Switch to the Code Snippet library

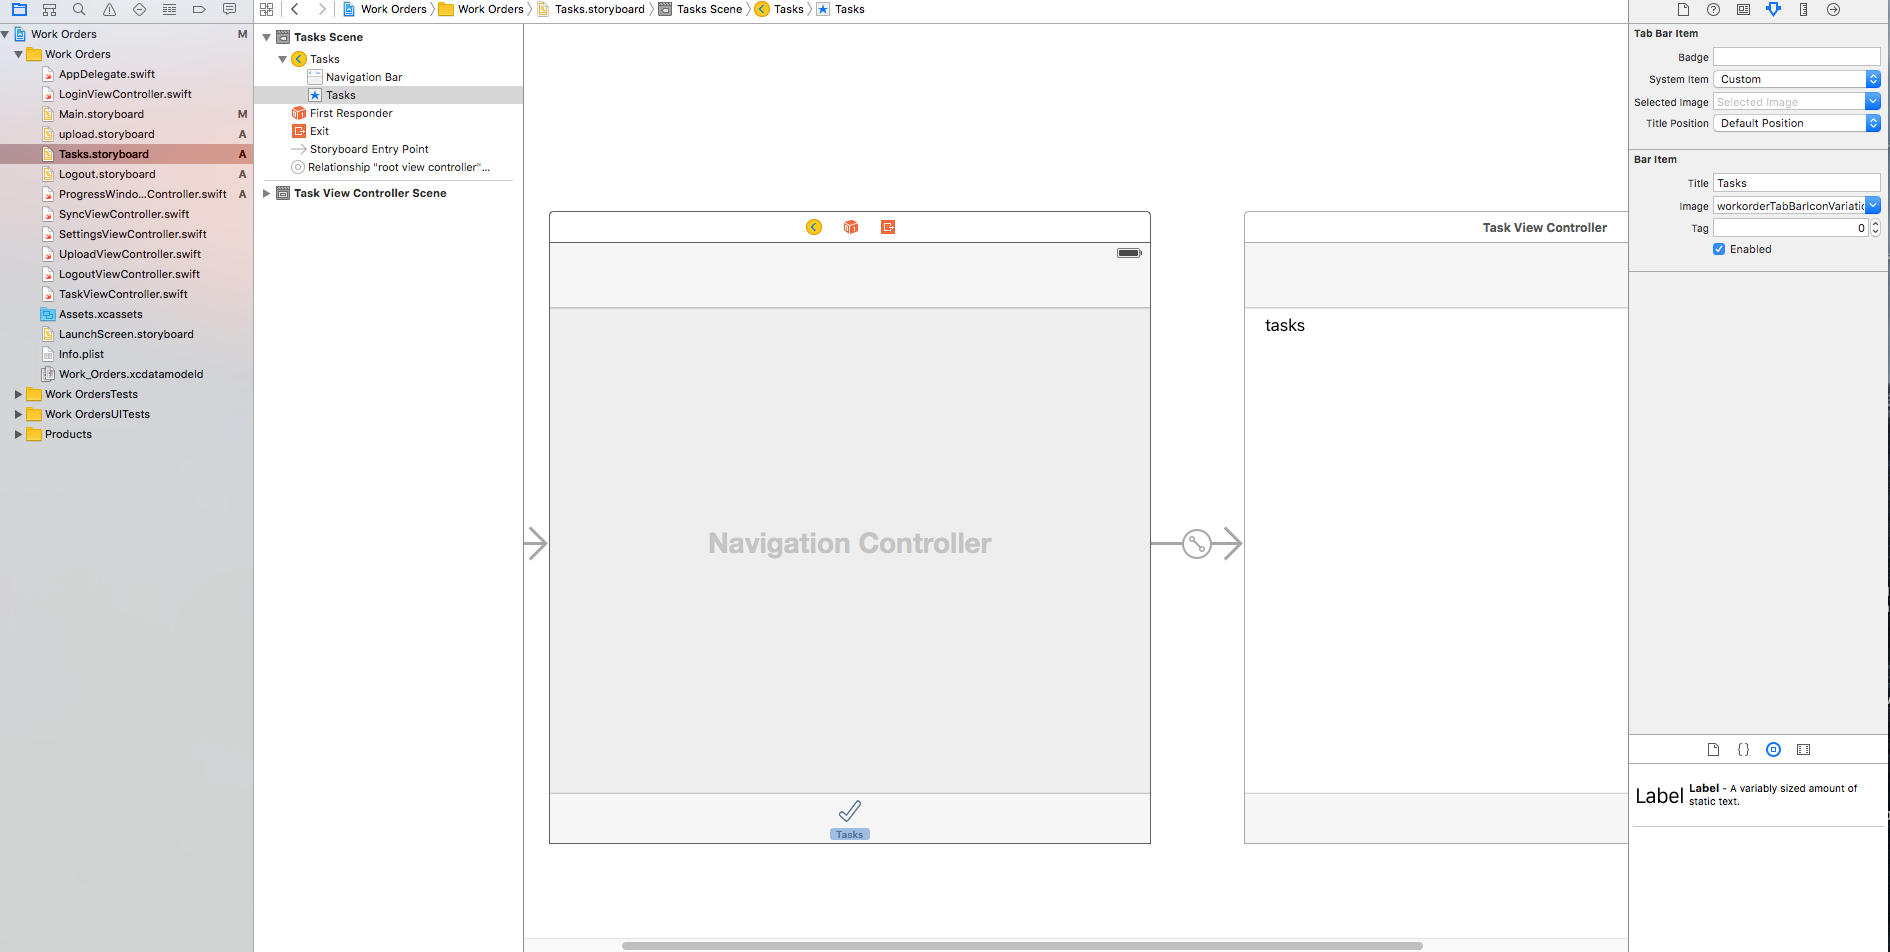[1744, 748]
